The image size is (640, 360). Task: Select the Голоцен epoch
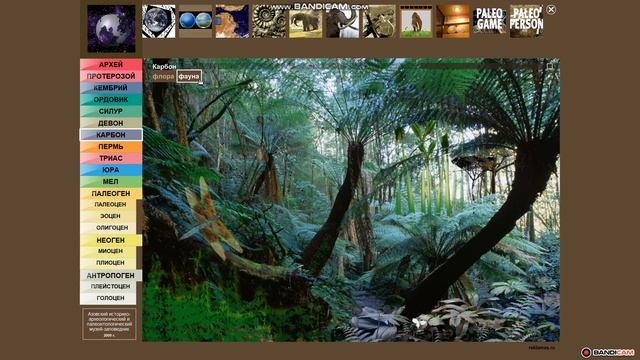pos(108,298)
